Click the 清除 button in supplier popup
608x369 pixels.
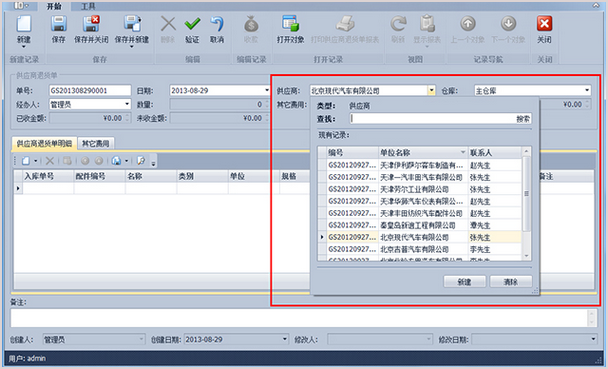coord(511,282)
